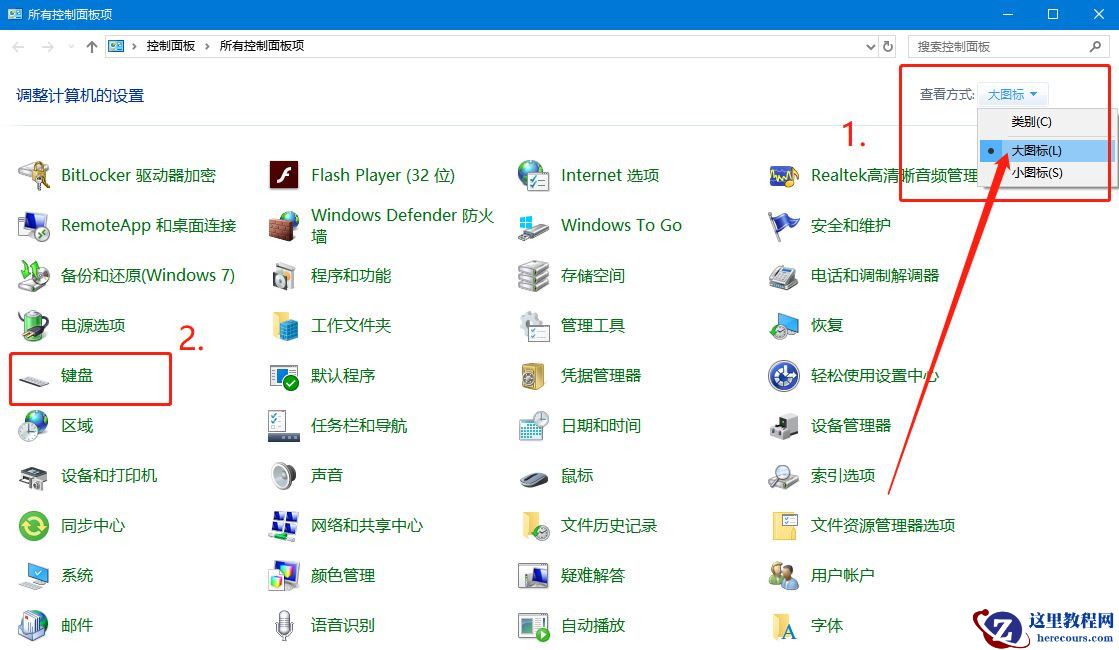Select the 小图标(S) view option
The image size is (1119, 650).
(1039, 172)
